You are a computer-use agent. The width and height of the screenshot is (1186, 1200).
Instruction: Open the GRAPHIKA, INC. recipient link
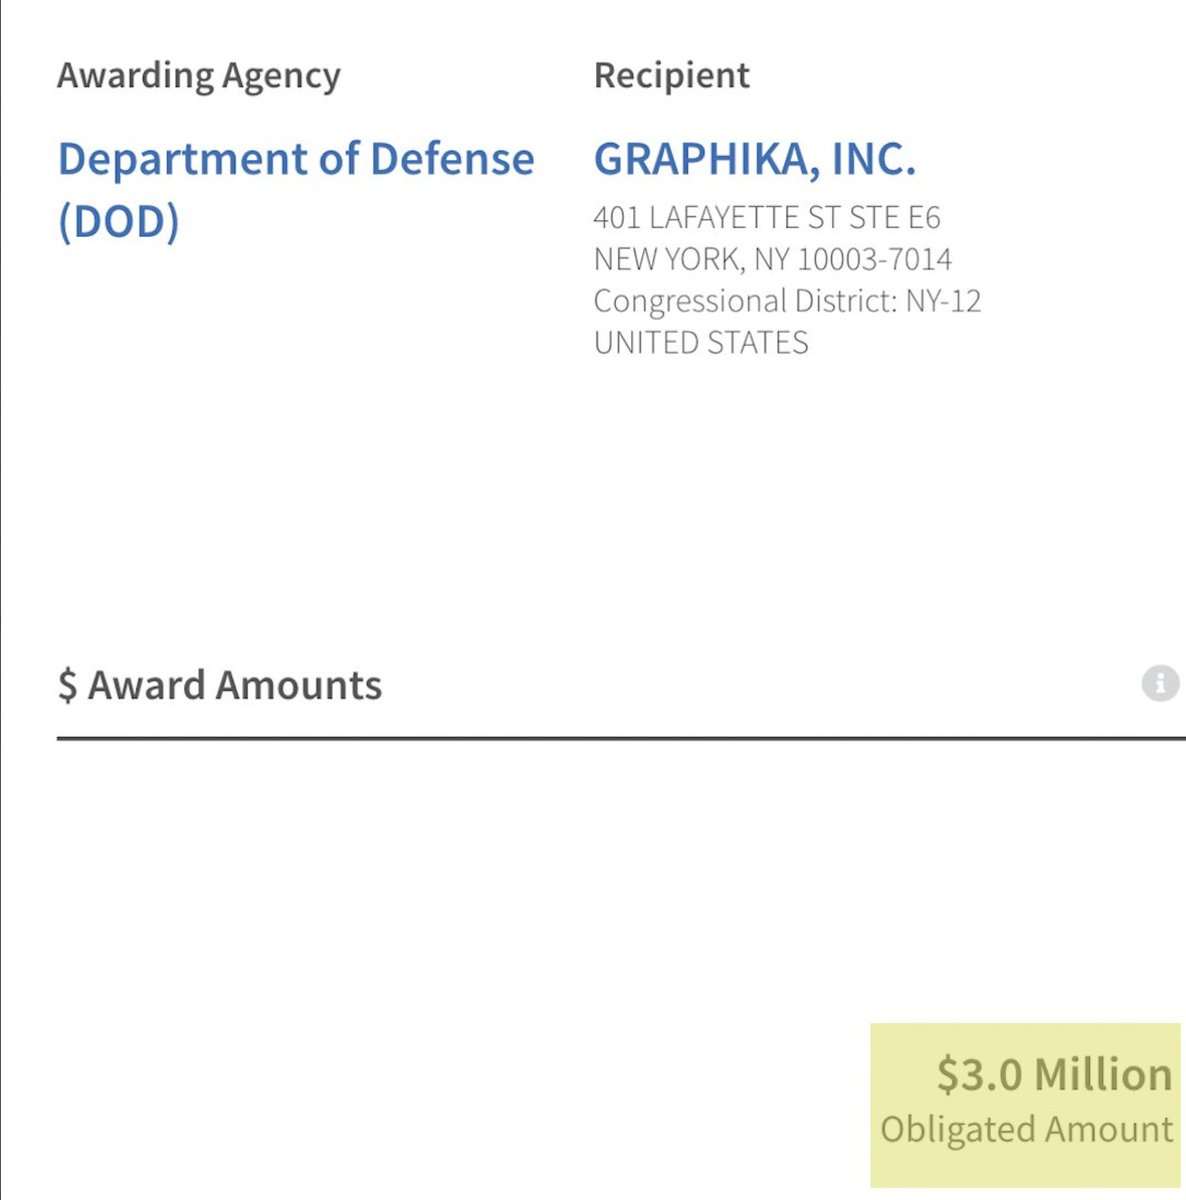754,159
